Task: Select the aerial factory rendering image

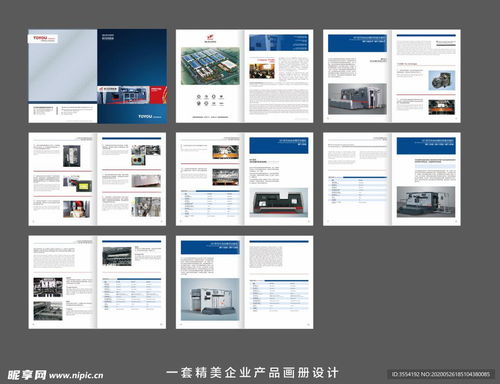Action: (210, 66)
